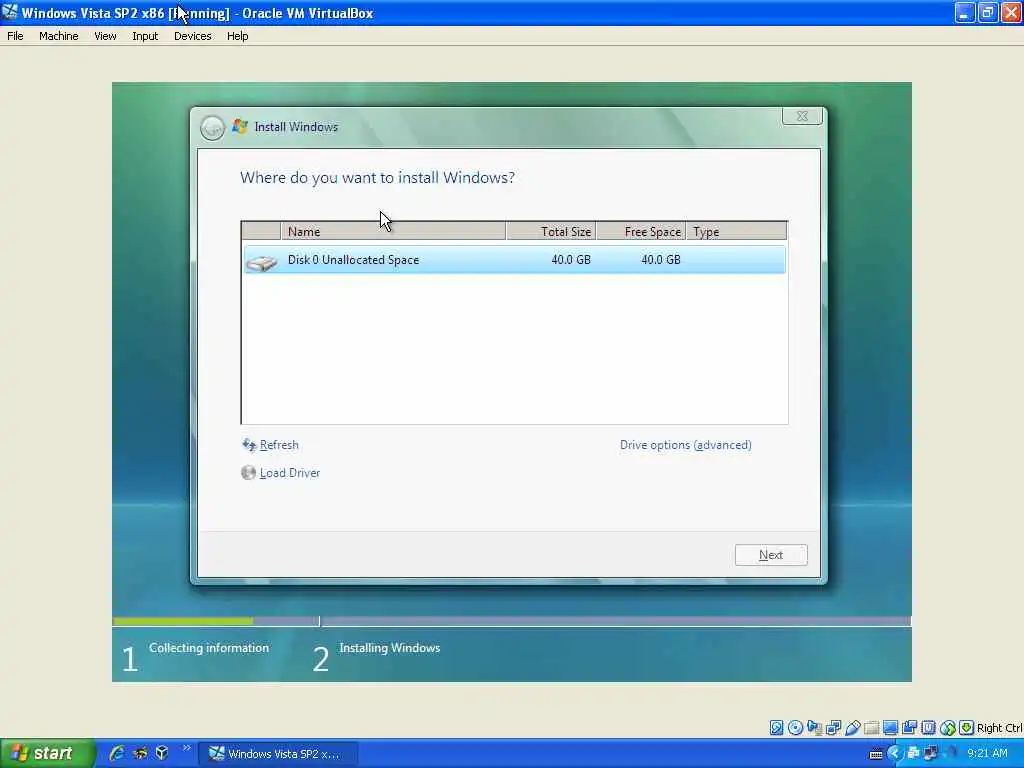Click the 40.0 GB total size cell
The image size is (1024, 768).
[571, 260]
